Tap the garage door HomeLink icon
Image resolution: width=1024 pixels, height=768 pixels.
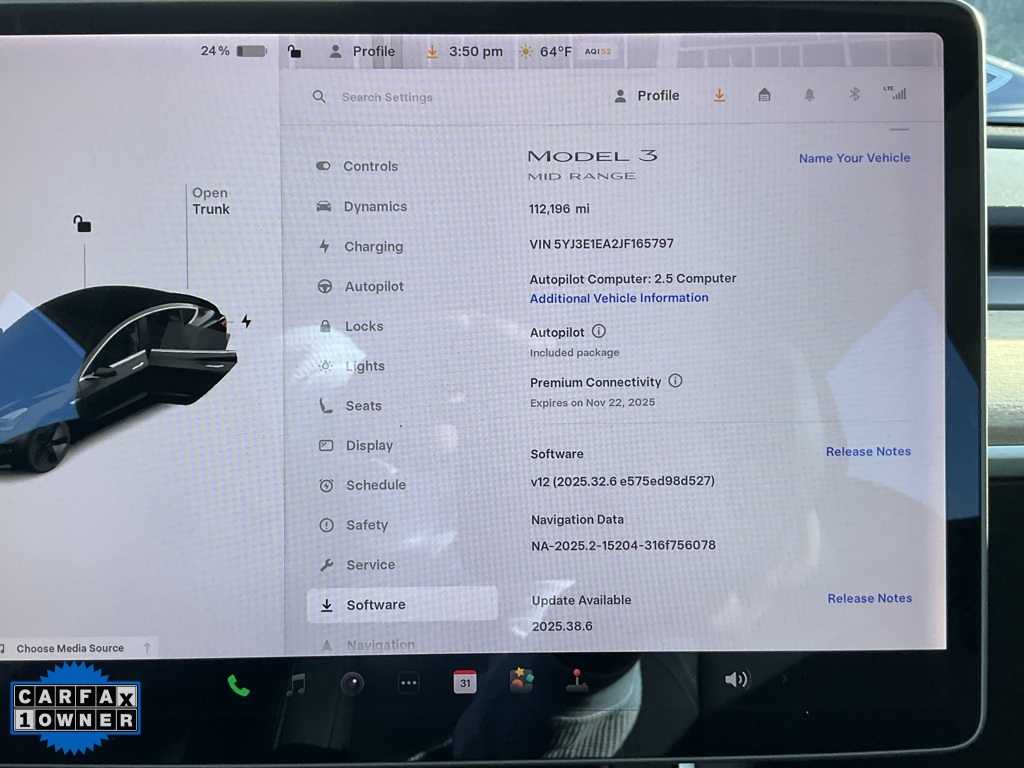(764, 94)
